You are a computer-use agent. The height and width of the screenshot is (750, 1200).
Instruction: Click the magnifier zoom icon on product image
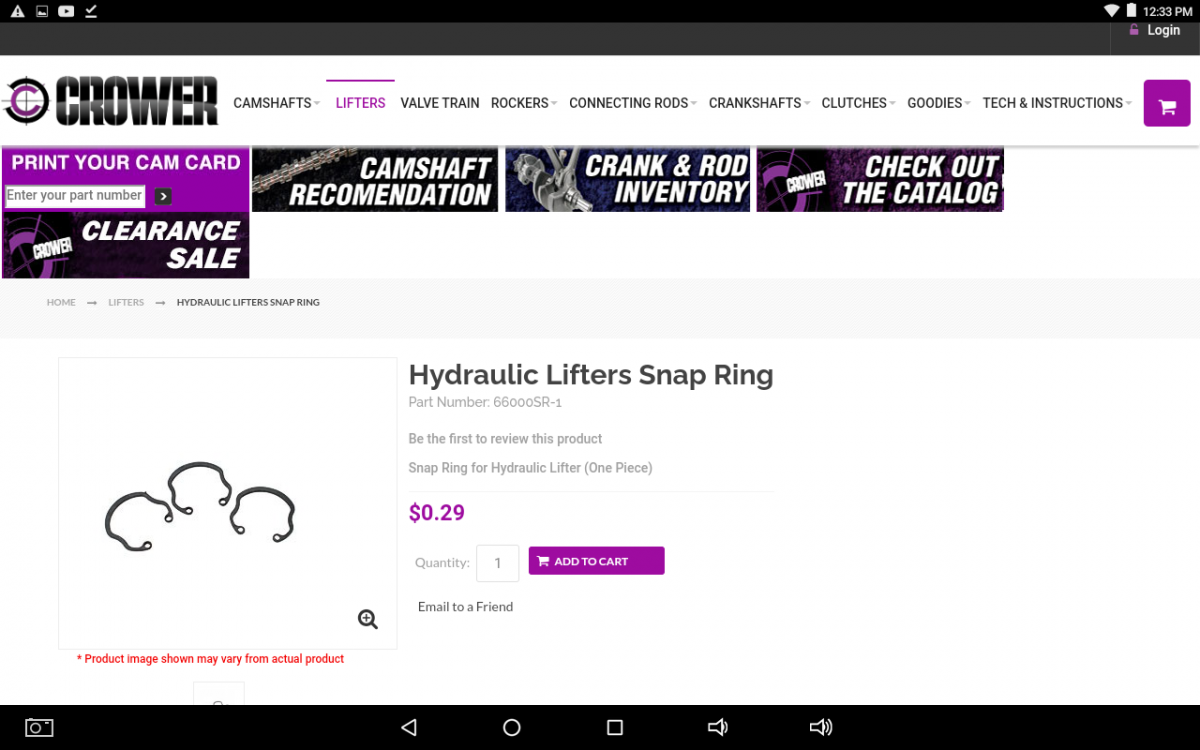(368, 619)
